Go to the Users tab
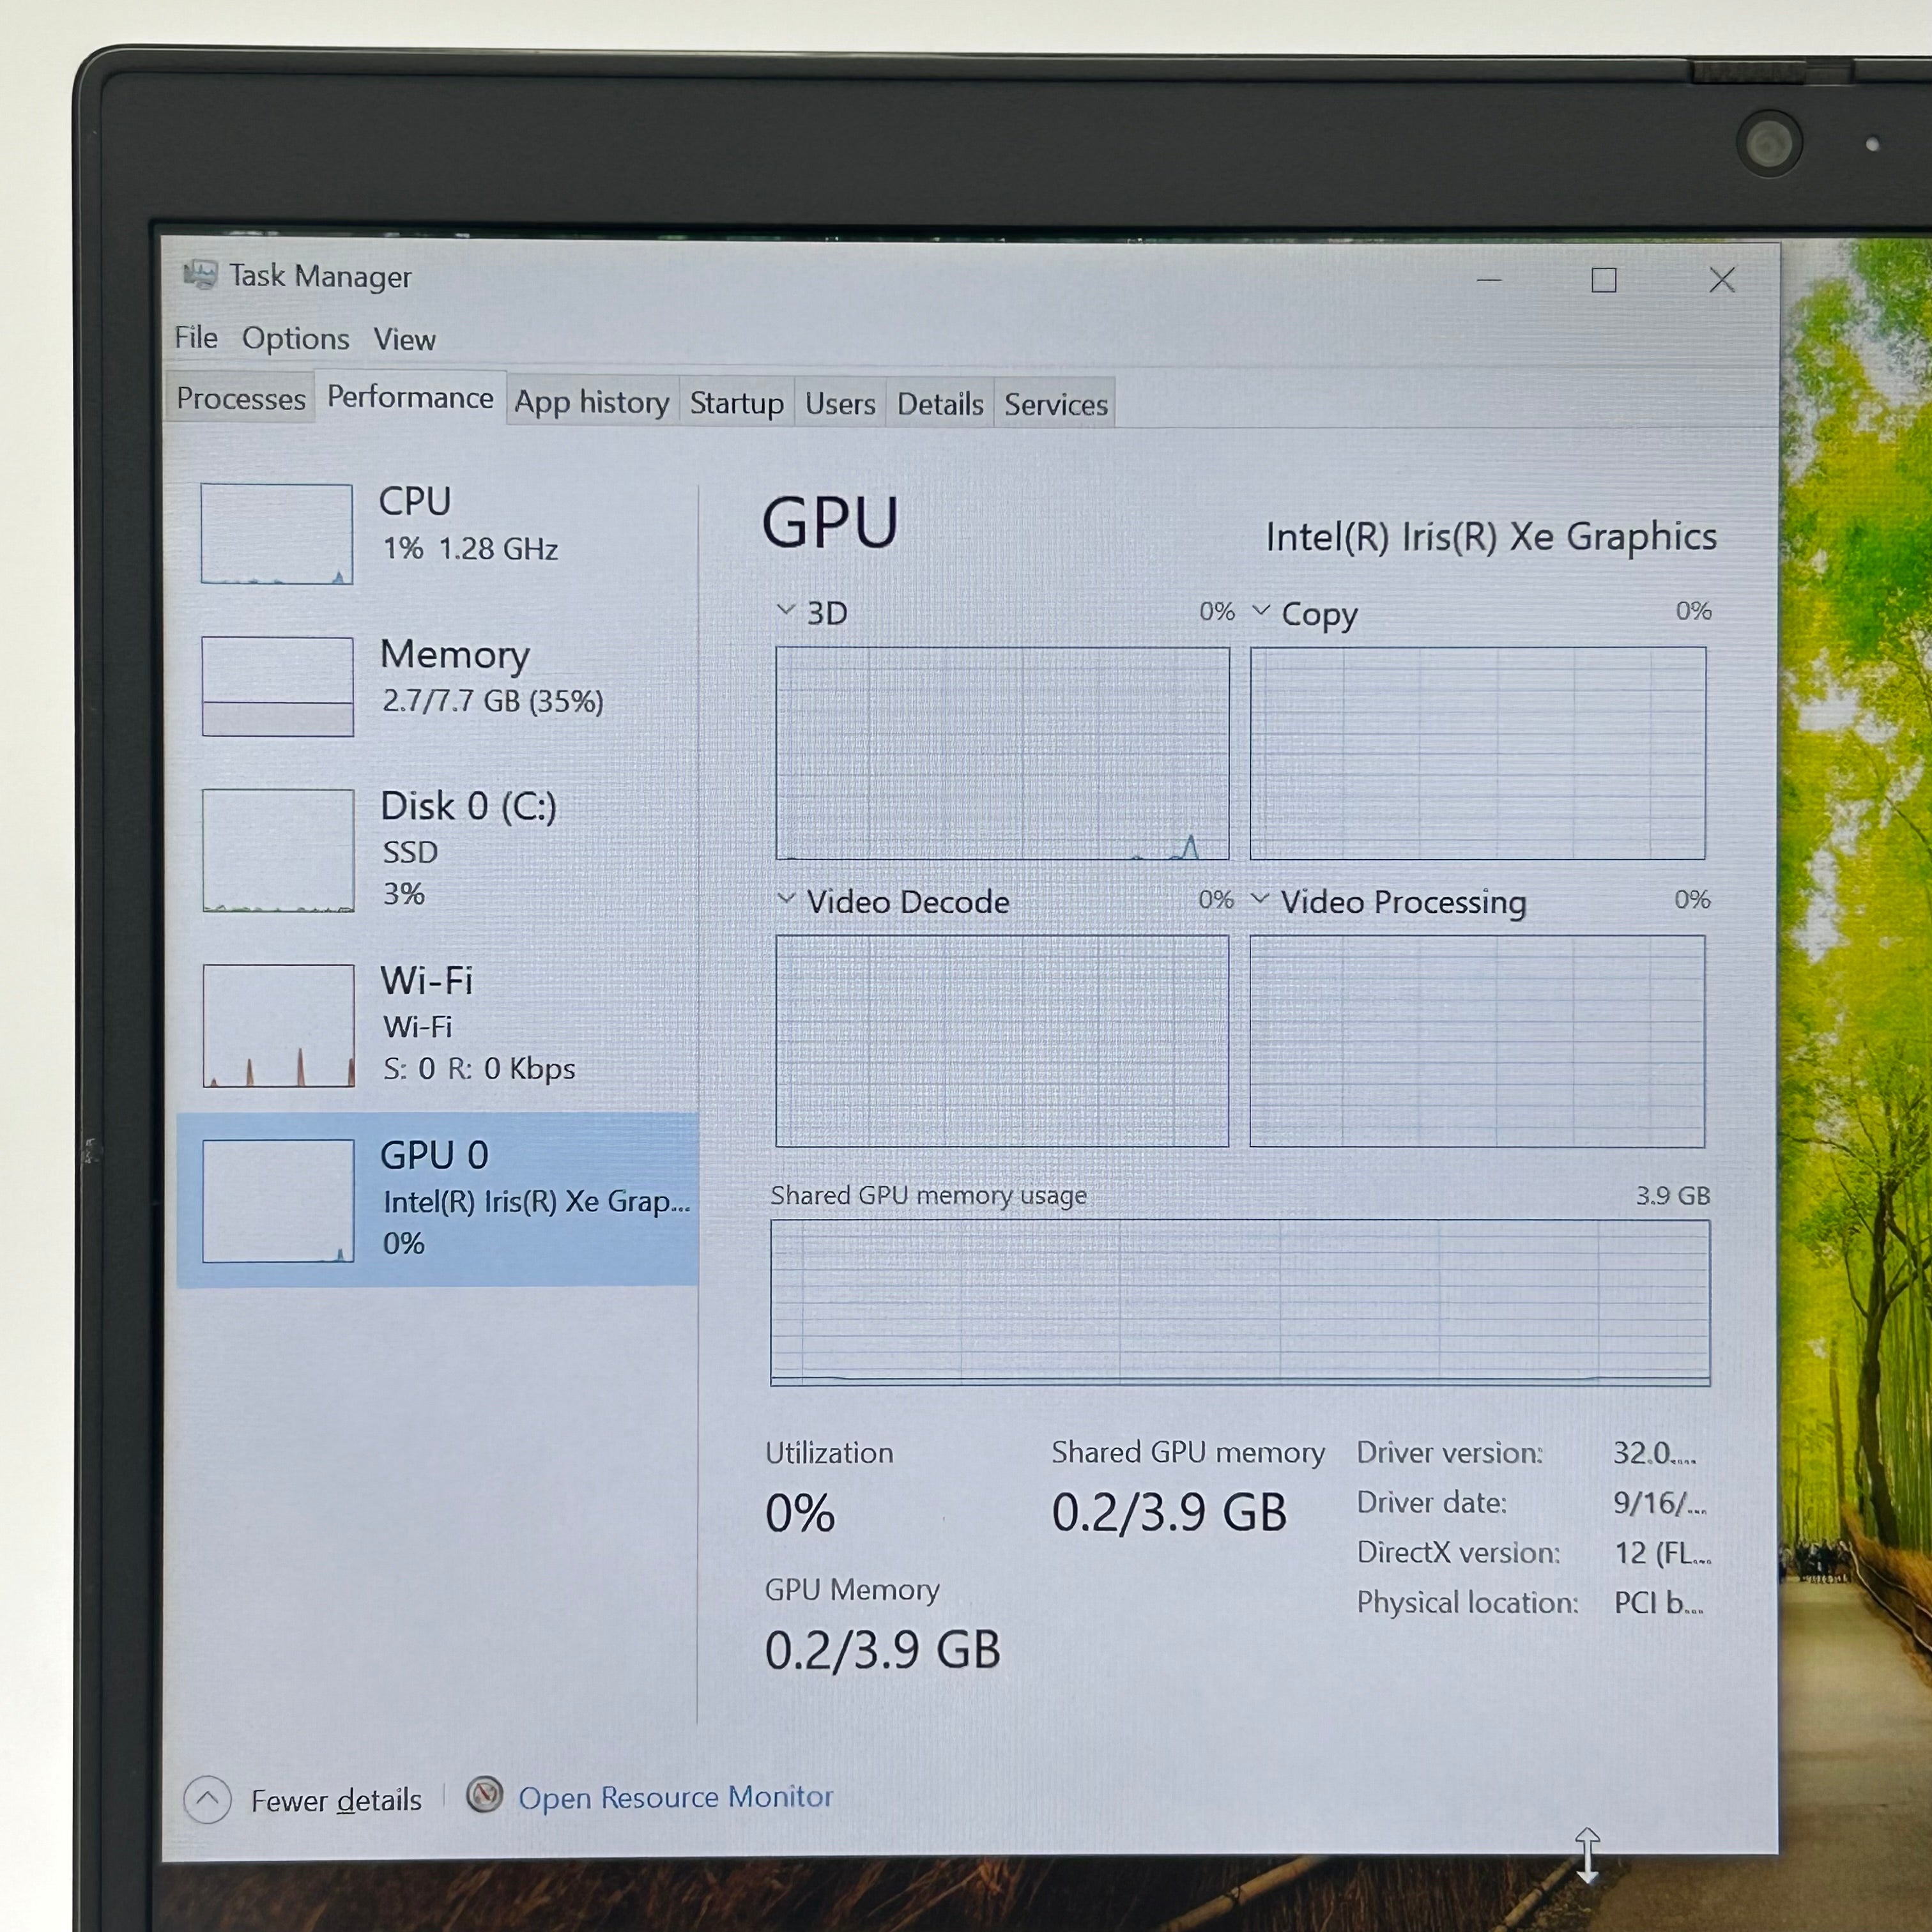The height and width of the screenshot is (1932, 1932). click(x=840, y=404)
